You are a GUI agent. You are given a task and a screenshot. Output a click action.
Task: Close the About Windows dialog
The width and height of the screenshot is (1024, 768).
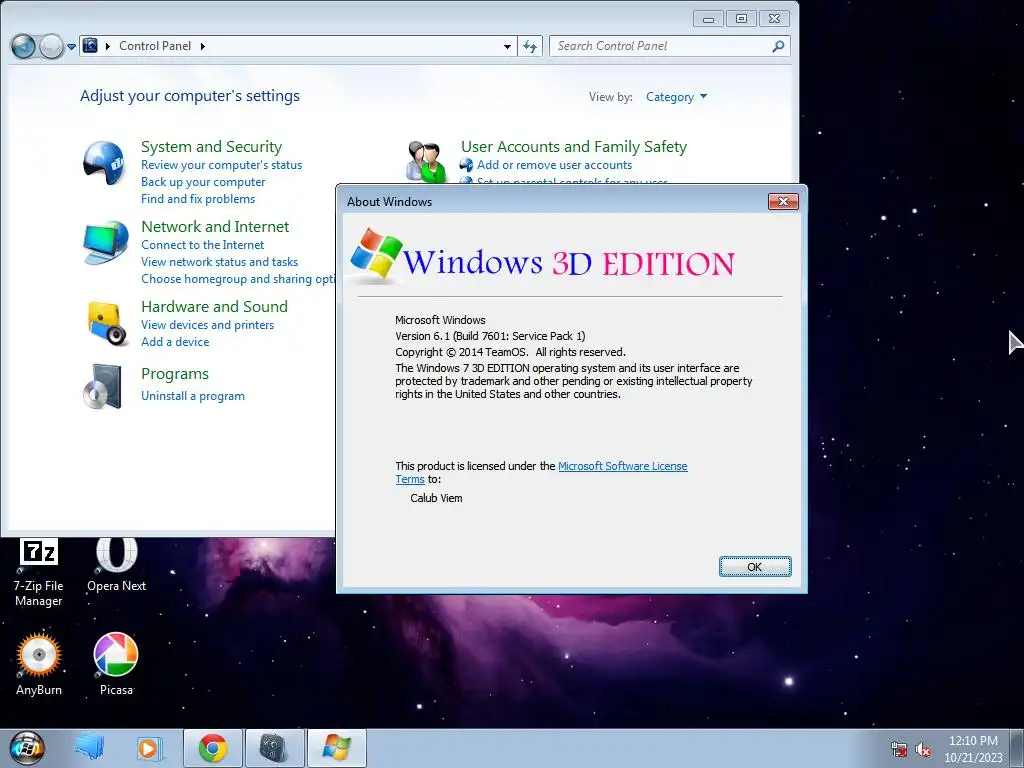click(x=783, y=202)
